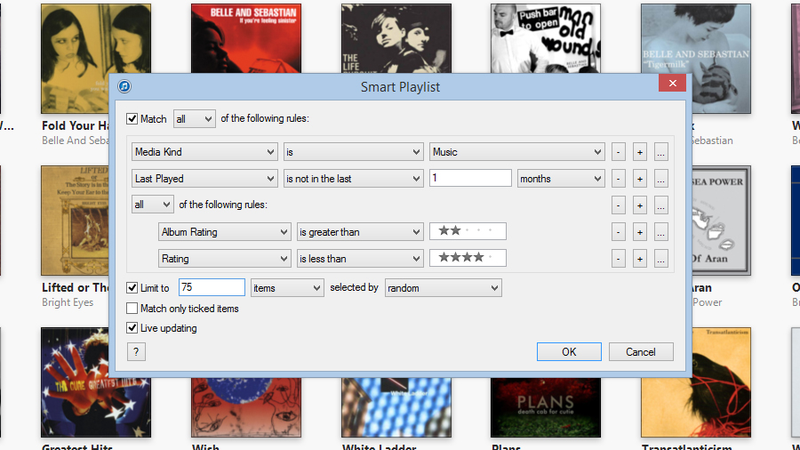This screenshot has height=450, width=800.
Task: Open the 'is' operator dropdown
Action: pyautogui.click(x=353, y=152)
